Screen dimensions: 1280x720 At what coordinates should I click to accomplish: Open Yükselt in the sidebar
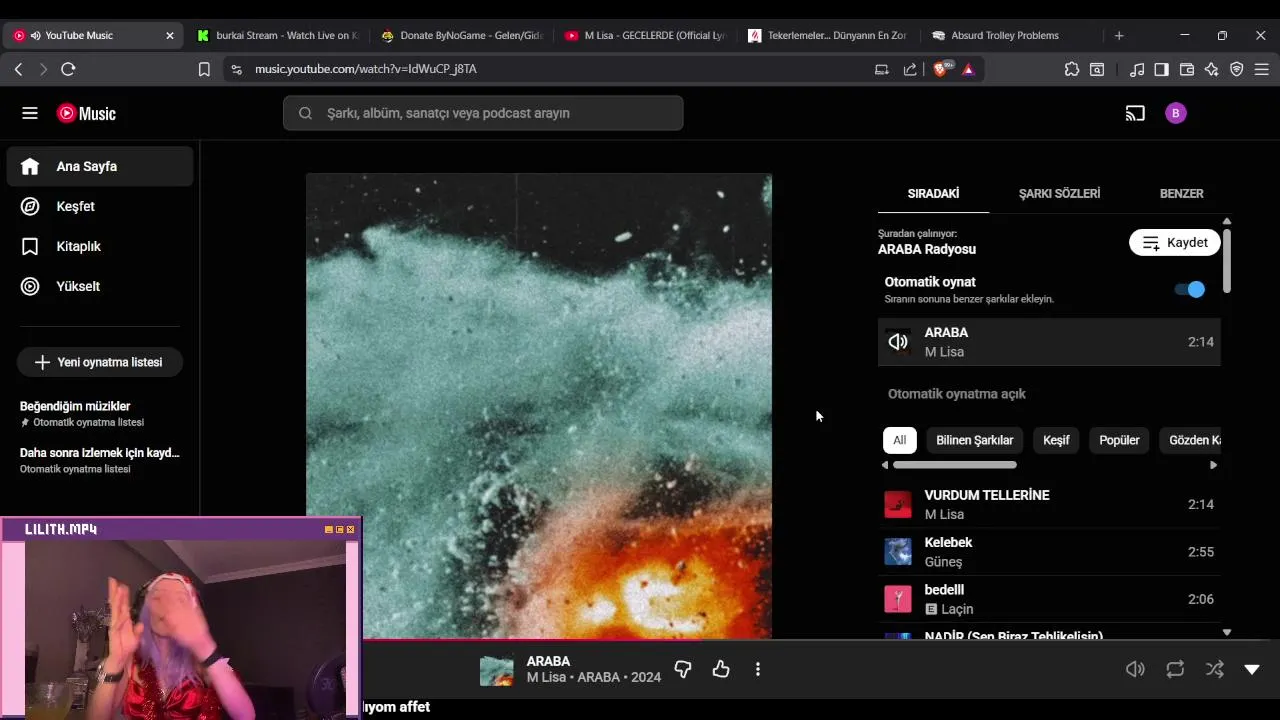click(x=100, y=286)
